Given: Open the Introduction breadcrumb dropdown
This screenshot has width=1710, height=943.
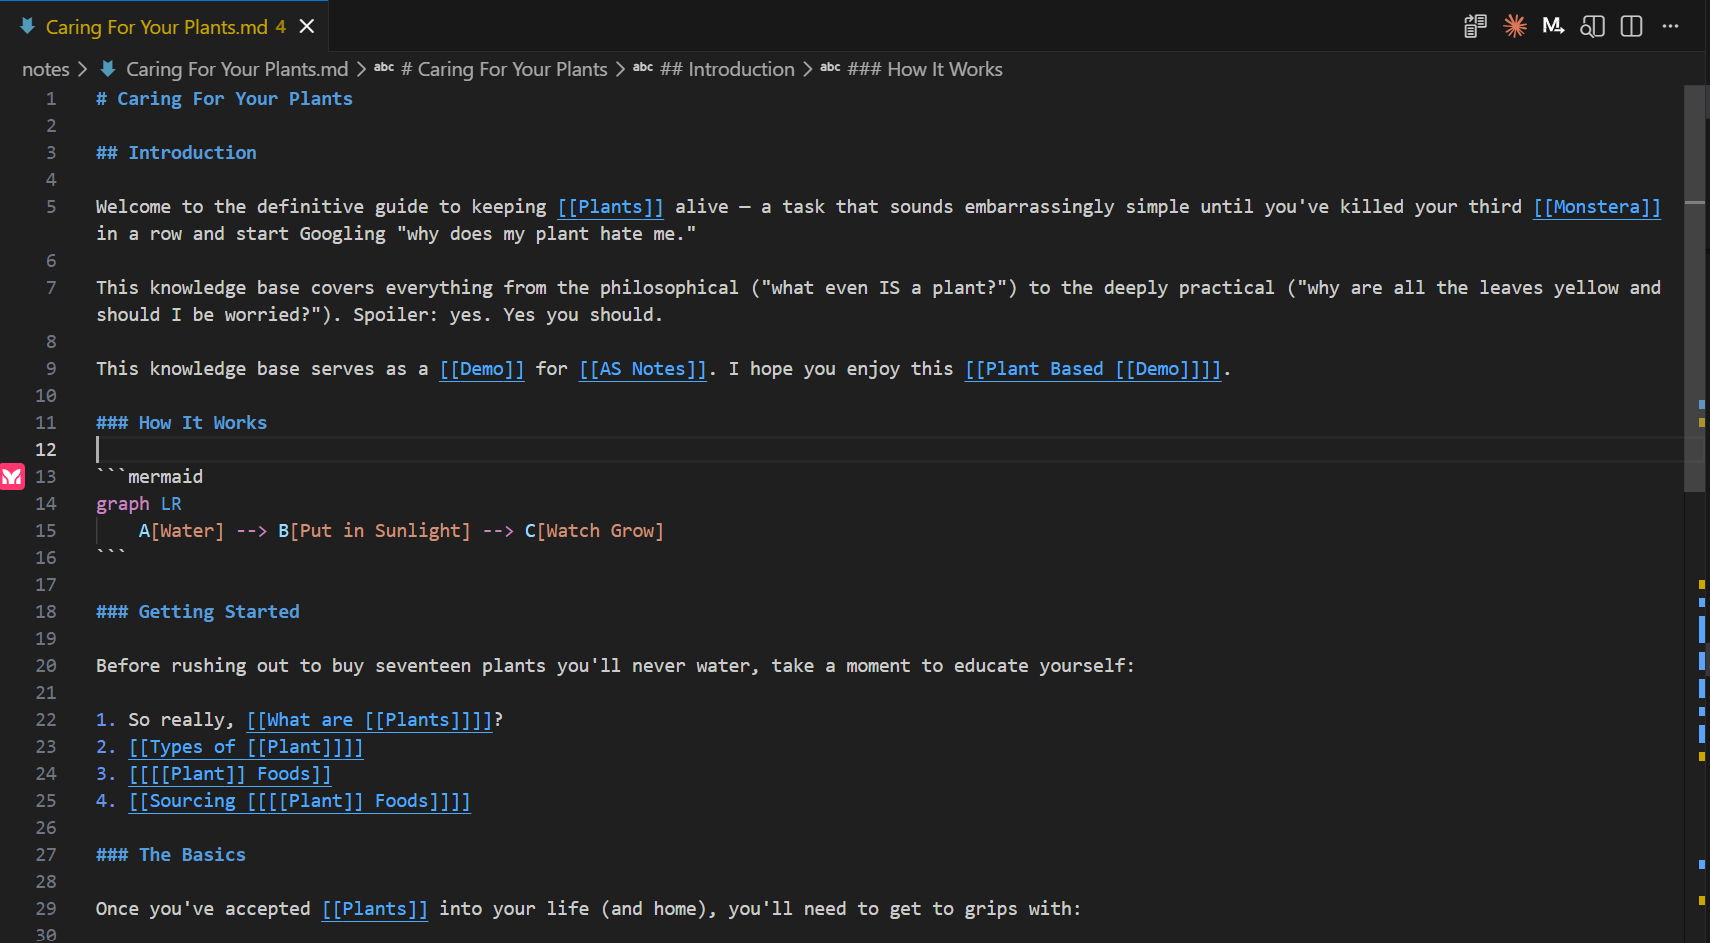Looking at the screenshot, I should (x=731, y=69).
